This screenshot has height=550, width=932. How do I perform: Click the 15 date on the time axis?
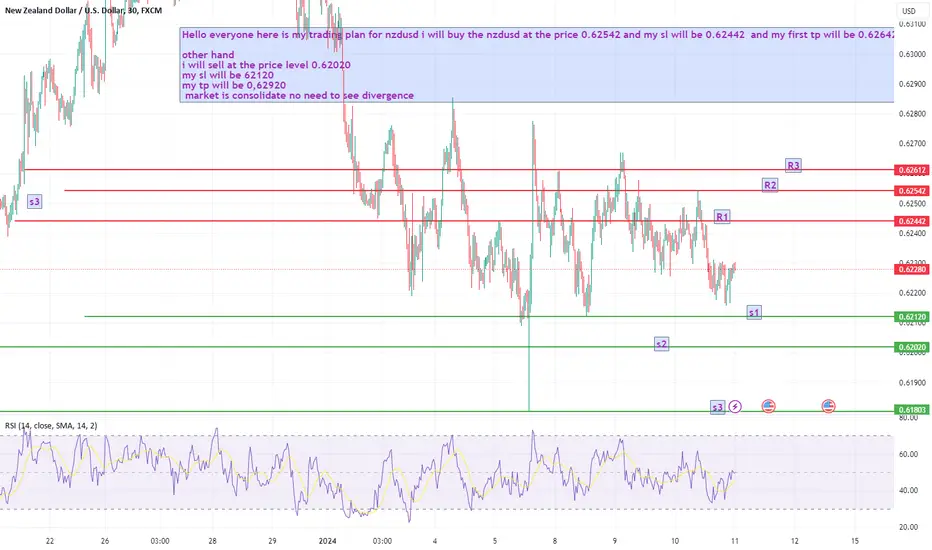tap(855, 541)
